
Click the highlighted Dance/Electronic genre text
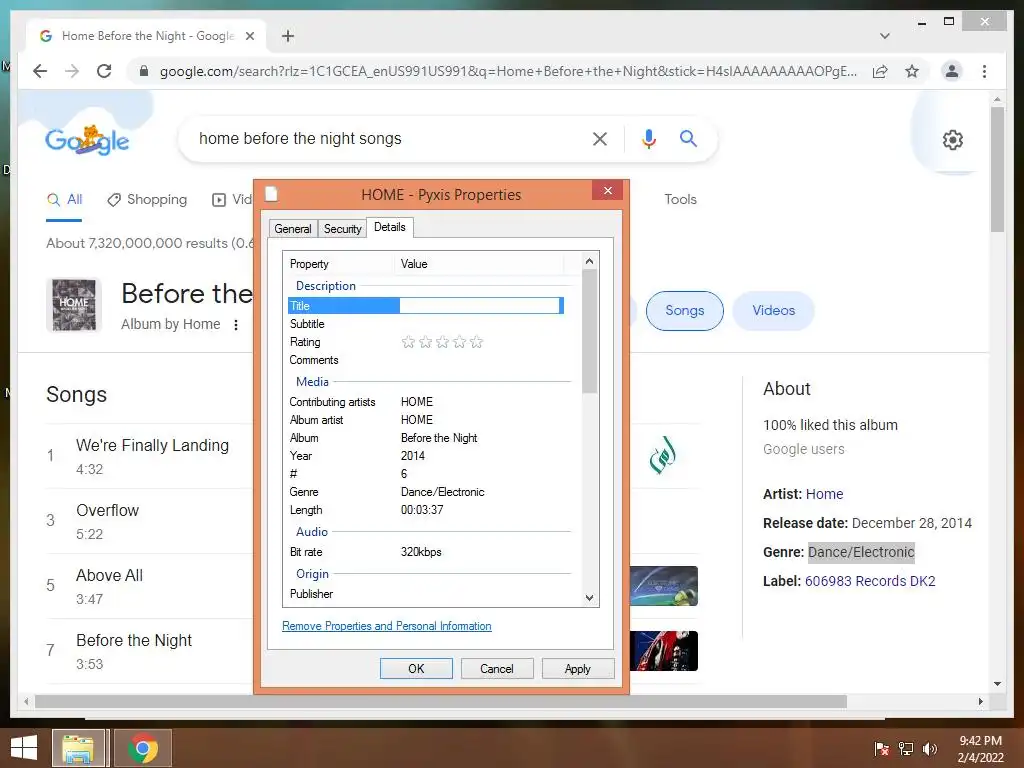tap(861, 552)
